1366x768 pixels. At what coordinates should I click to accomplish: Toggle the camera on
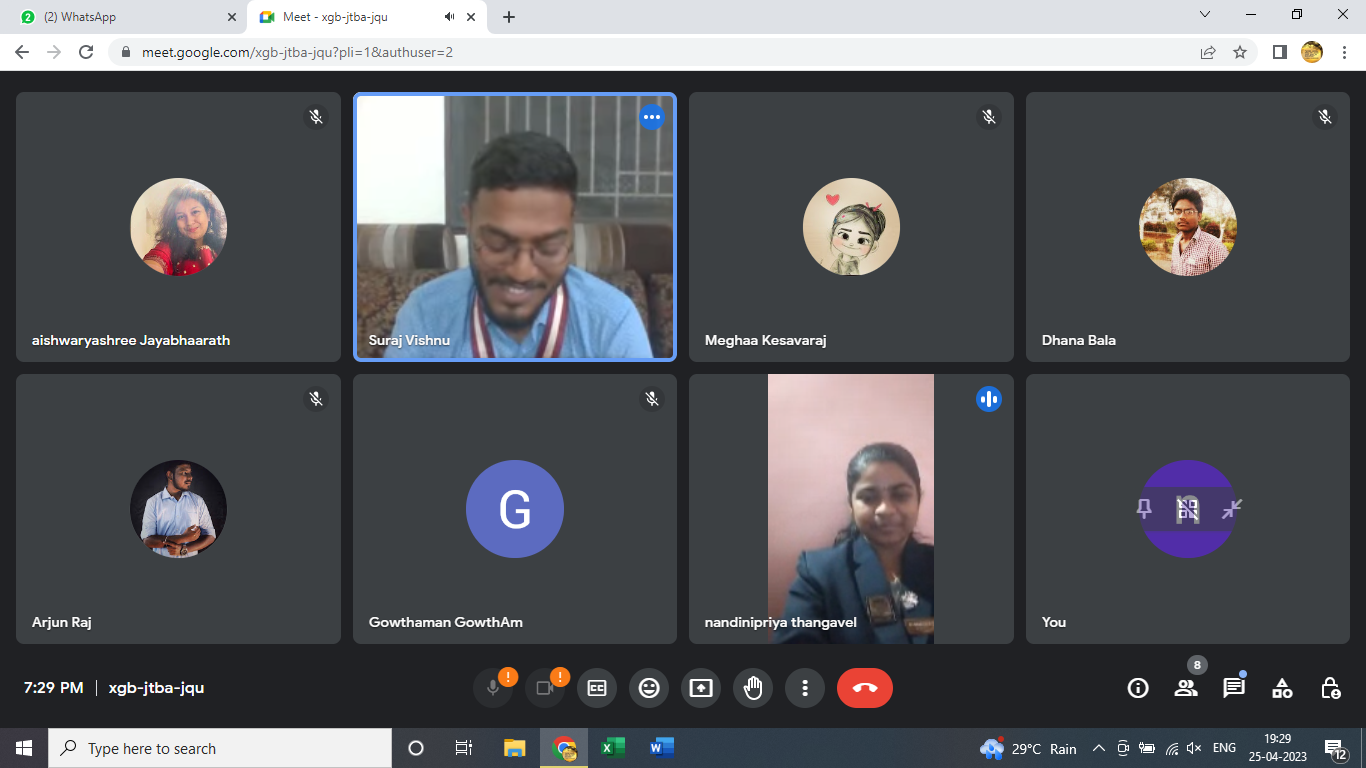tap(545, 688)
